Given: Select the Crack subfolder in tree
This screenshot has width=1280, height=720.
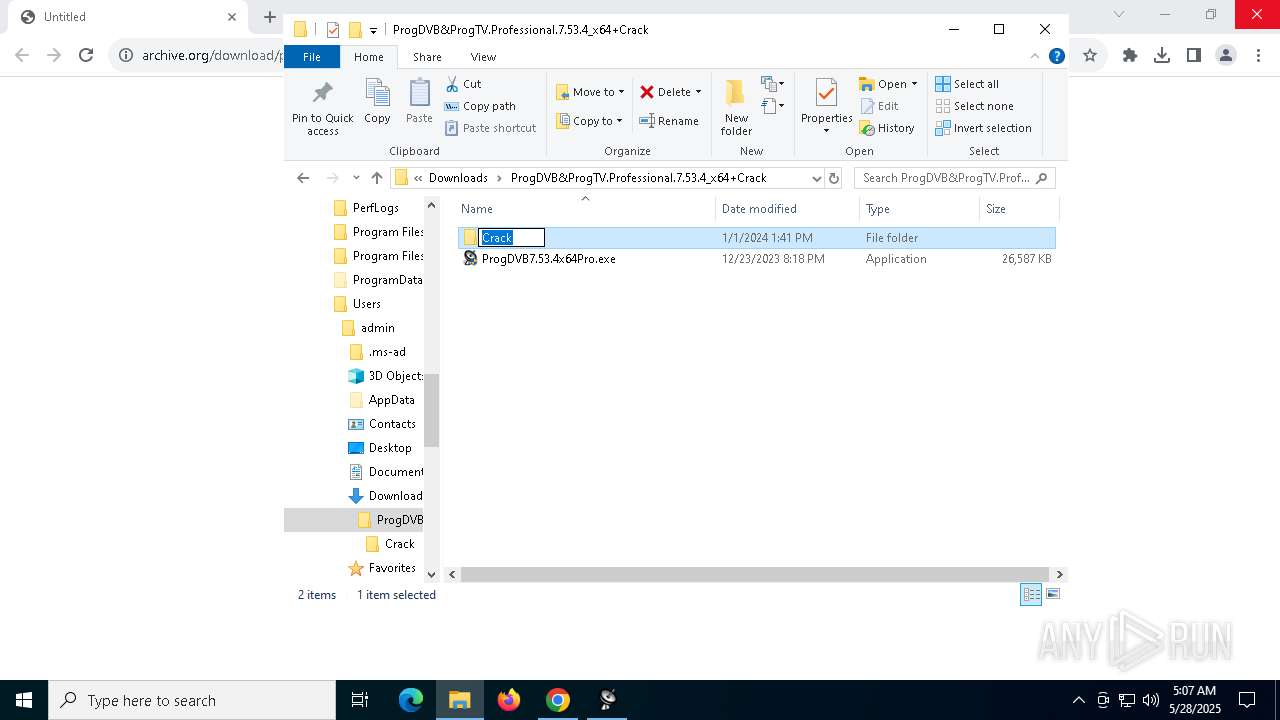Looking at the screenshot, I should pos(399,544).
